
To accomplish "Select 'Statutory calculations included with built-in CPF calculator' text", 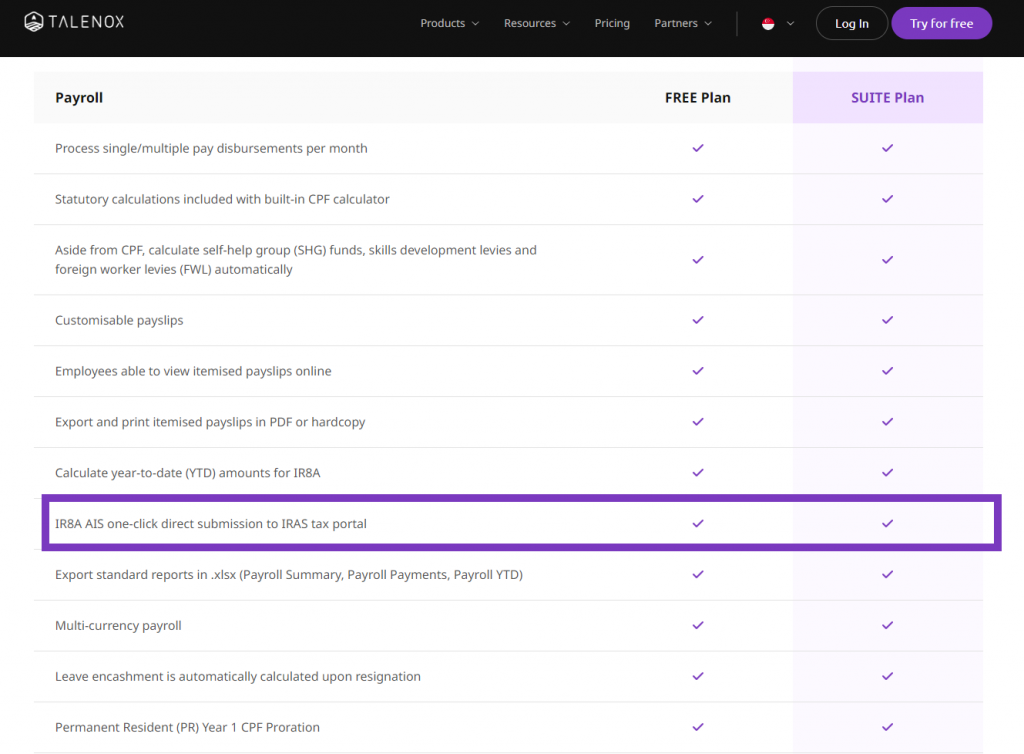I will tap(222, 199).
